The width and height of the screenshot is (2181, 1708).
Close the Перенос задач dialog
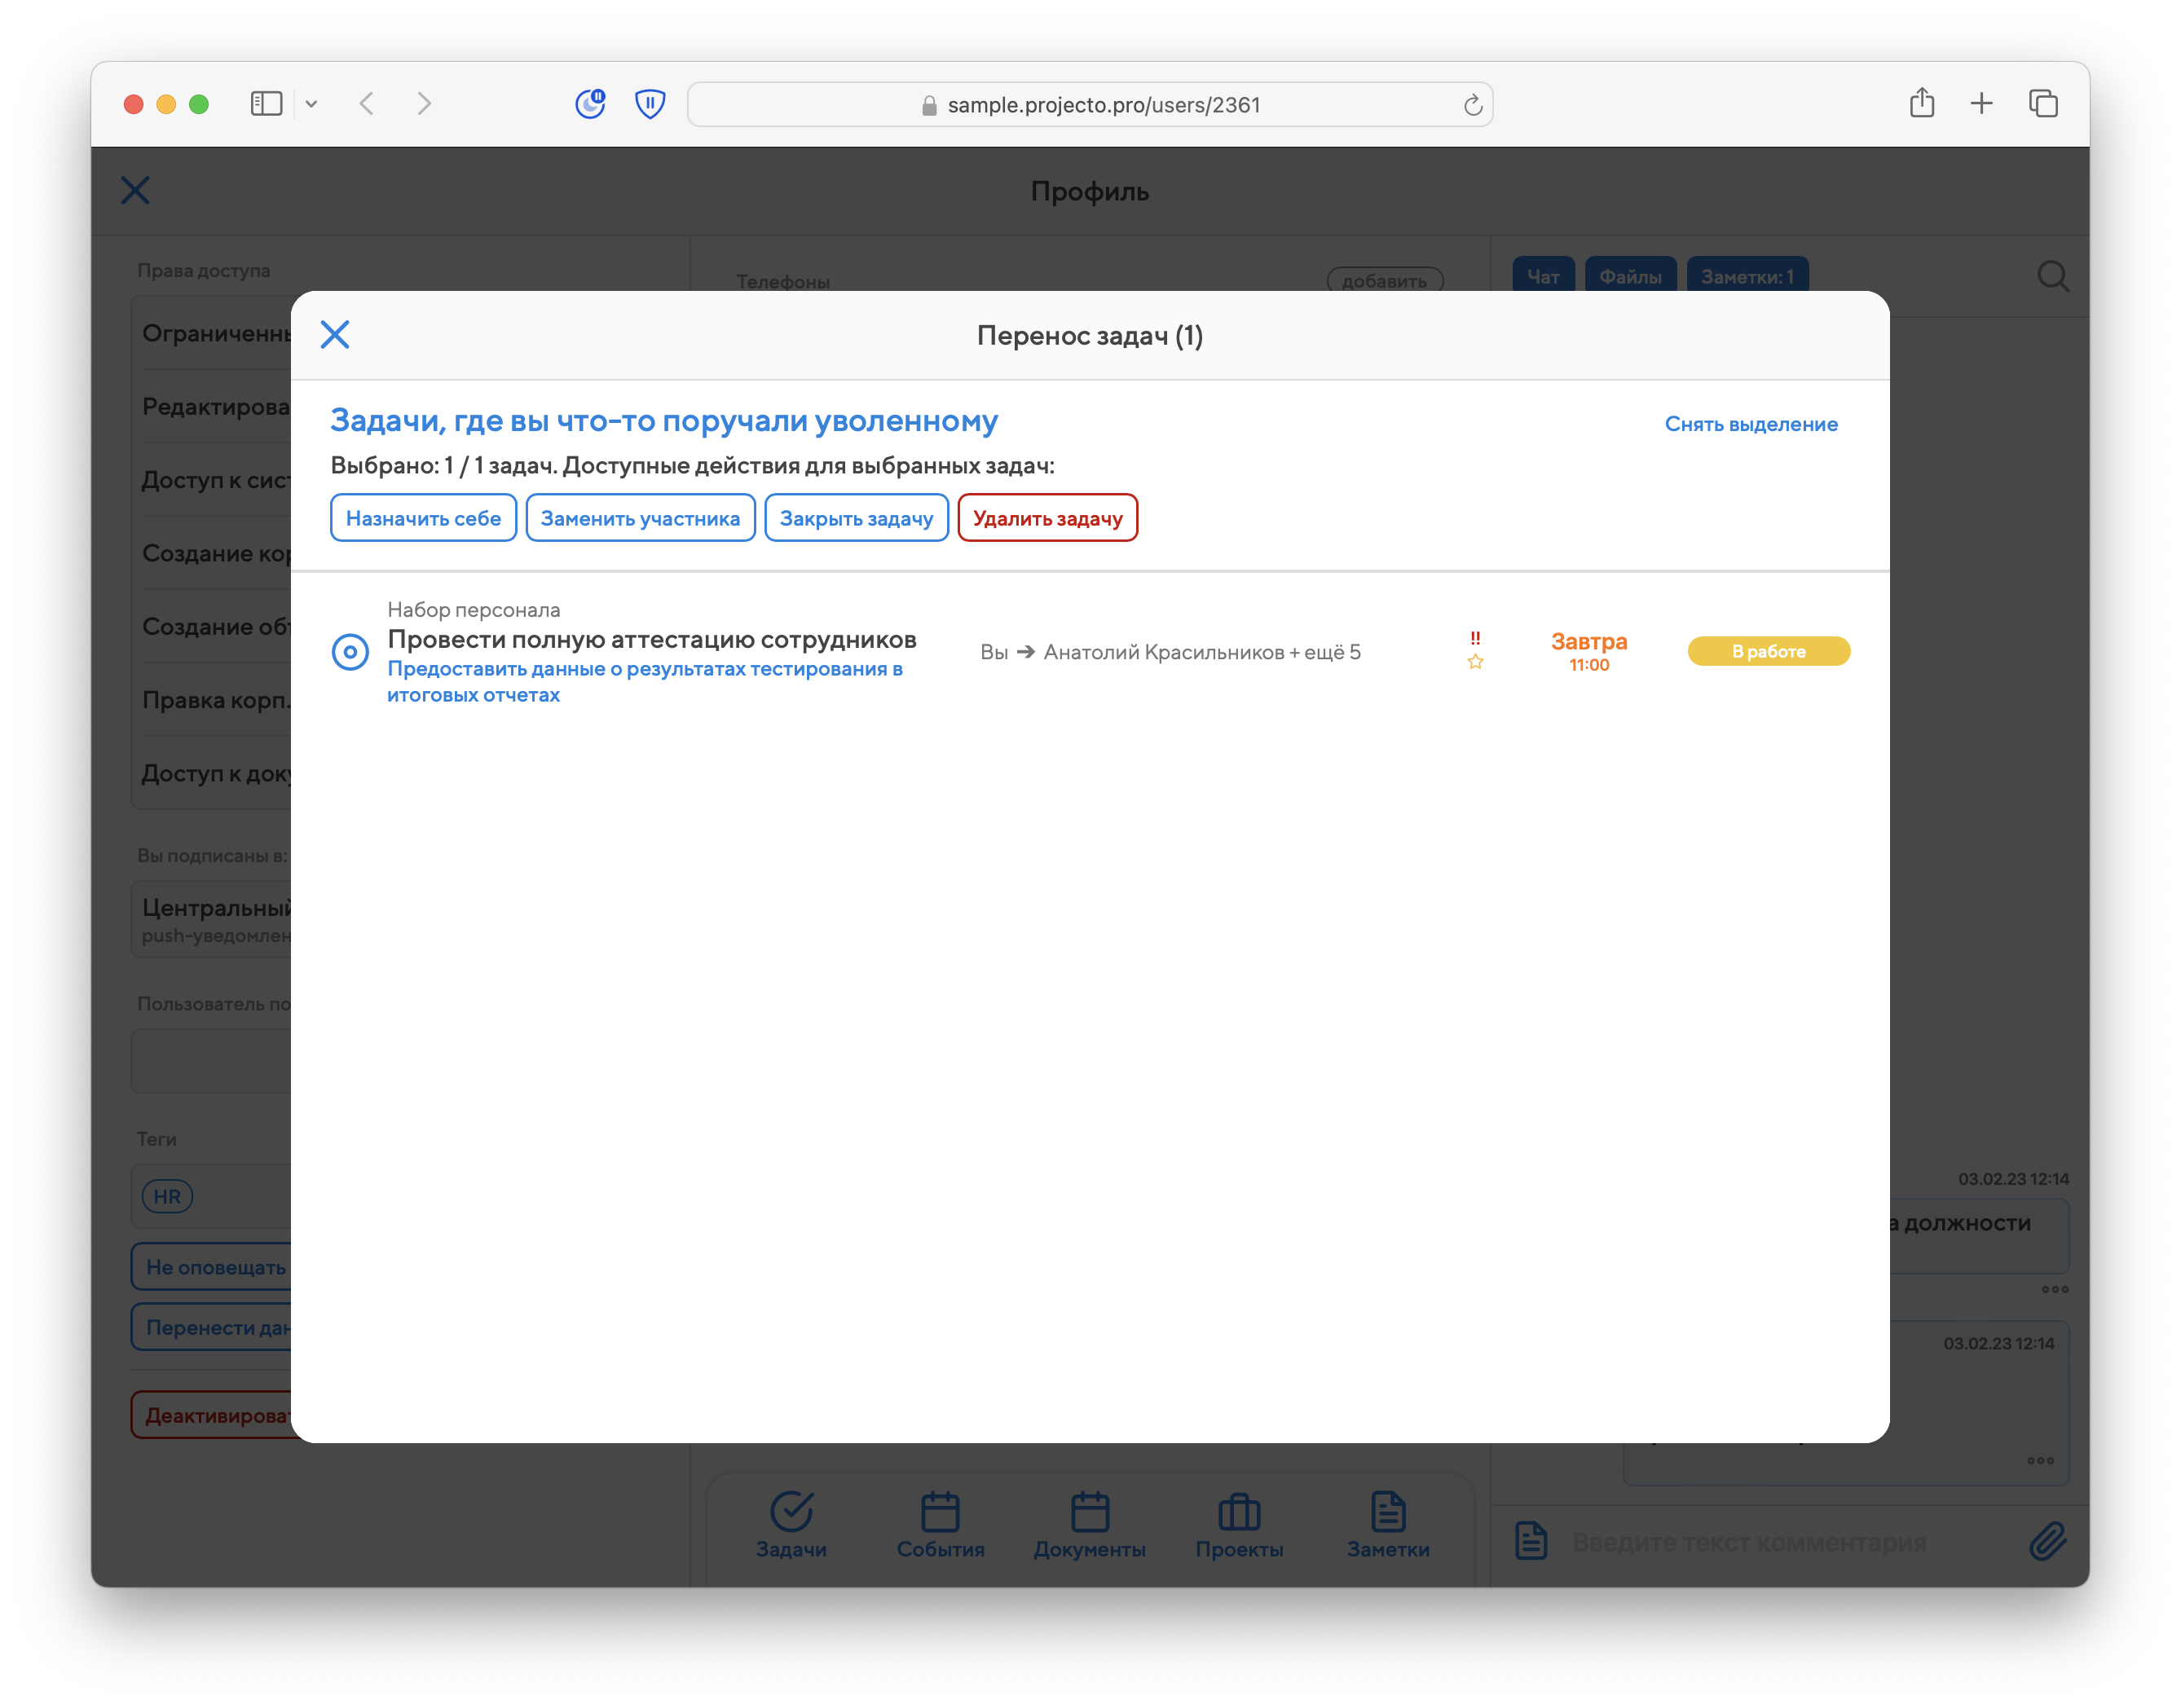tap(335, 334)
